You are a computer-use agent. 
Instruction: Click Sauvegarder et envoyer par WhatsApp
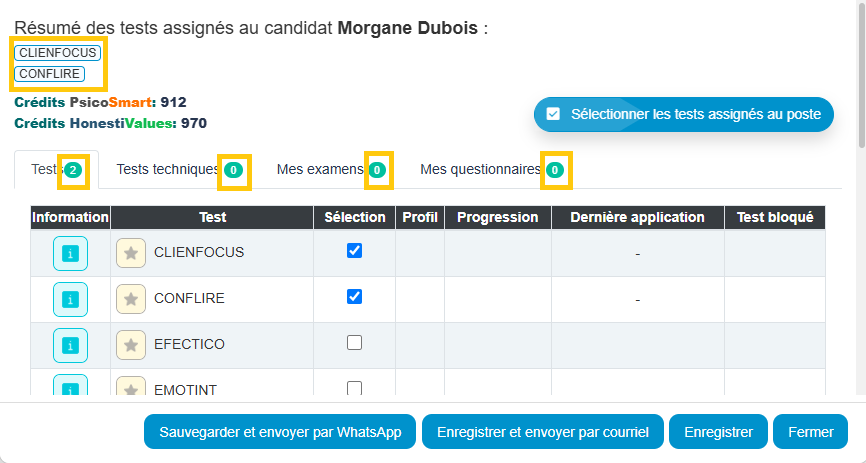click(x=280, y=432)
